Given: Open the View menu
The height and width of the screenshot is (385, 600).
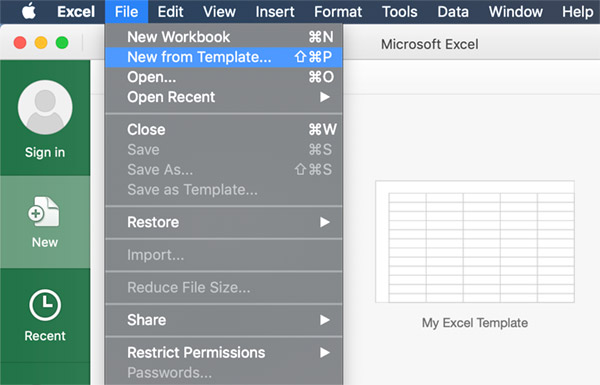Looking at the screenshot, I should coord(219,12).
